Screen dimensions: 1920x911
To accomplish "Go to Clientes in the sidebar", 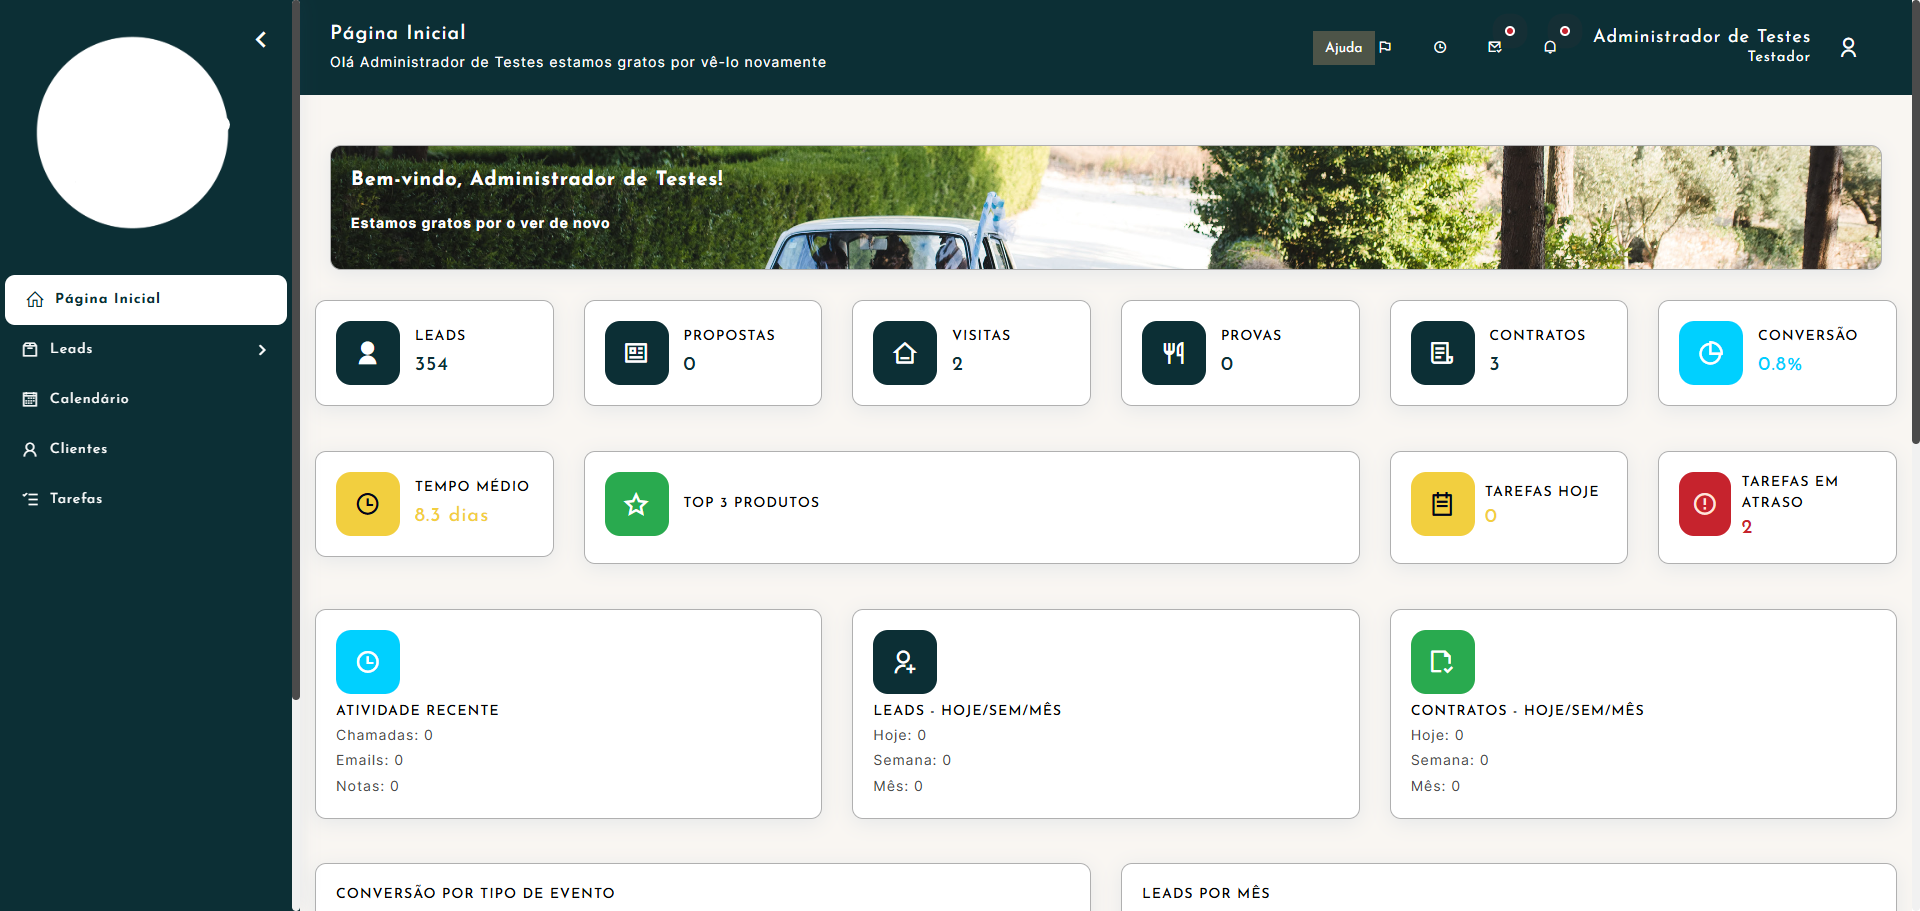I will (x=78, y=449).
